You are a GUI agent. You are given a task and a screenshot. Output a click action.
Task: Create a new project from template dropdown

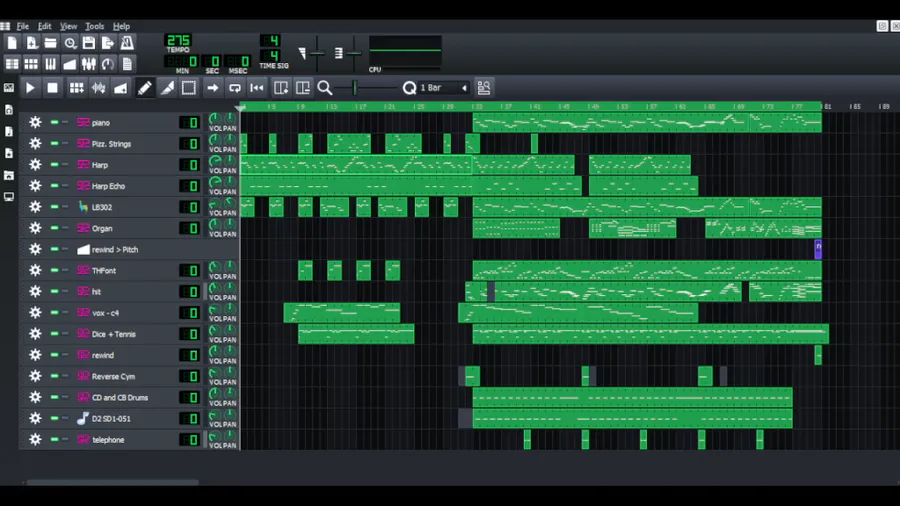tap(31, 43)
